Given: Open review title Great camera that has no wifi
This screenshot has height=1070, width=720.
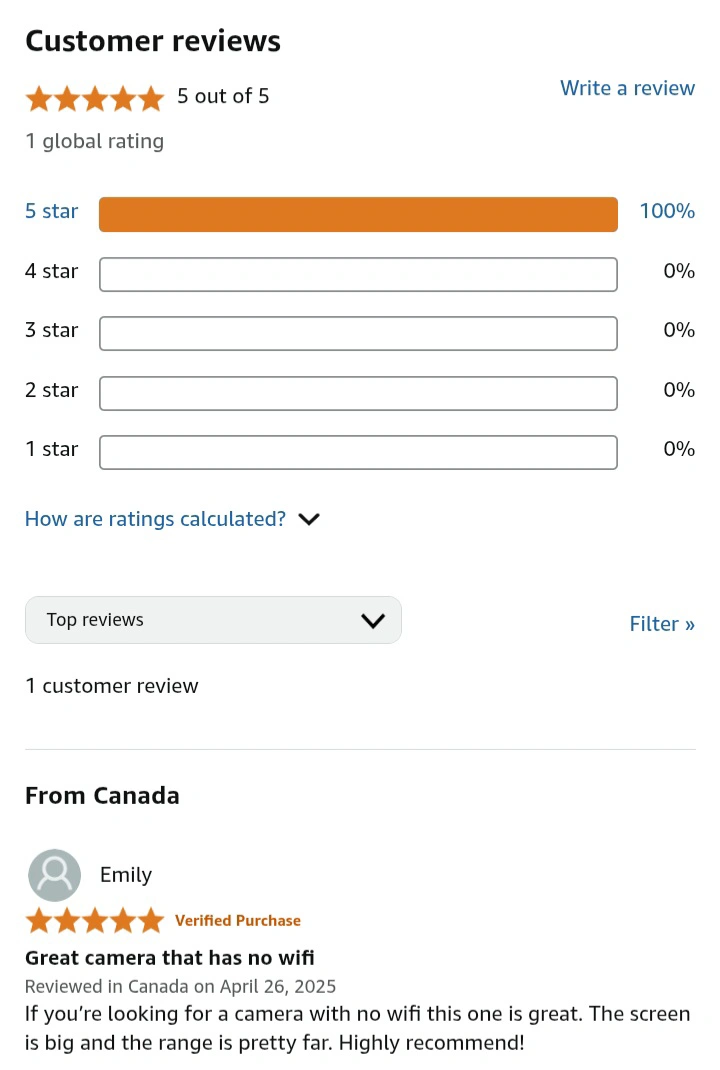Looking at the screenshot, I should 170,957.
